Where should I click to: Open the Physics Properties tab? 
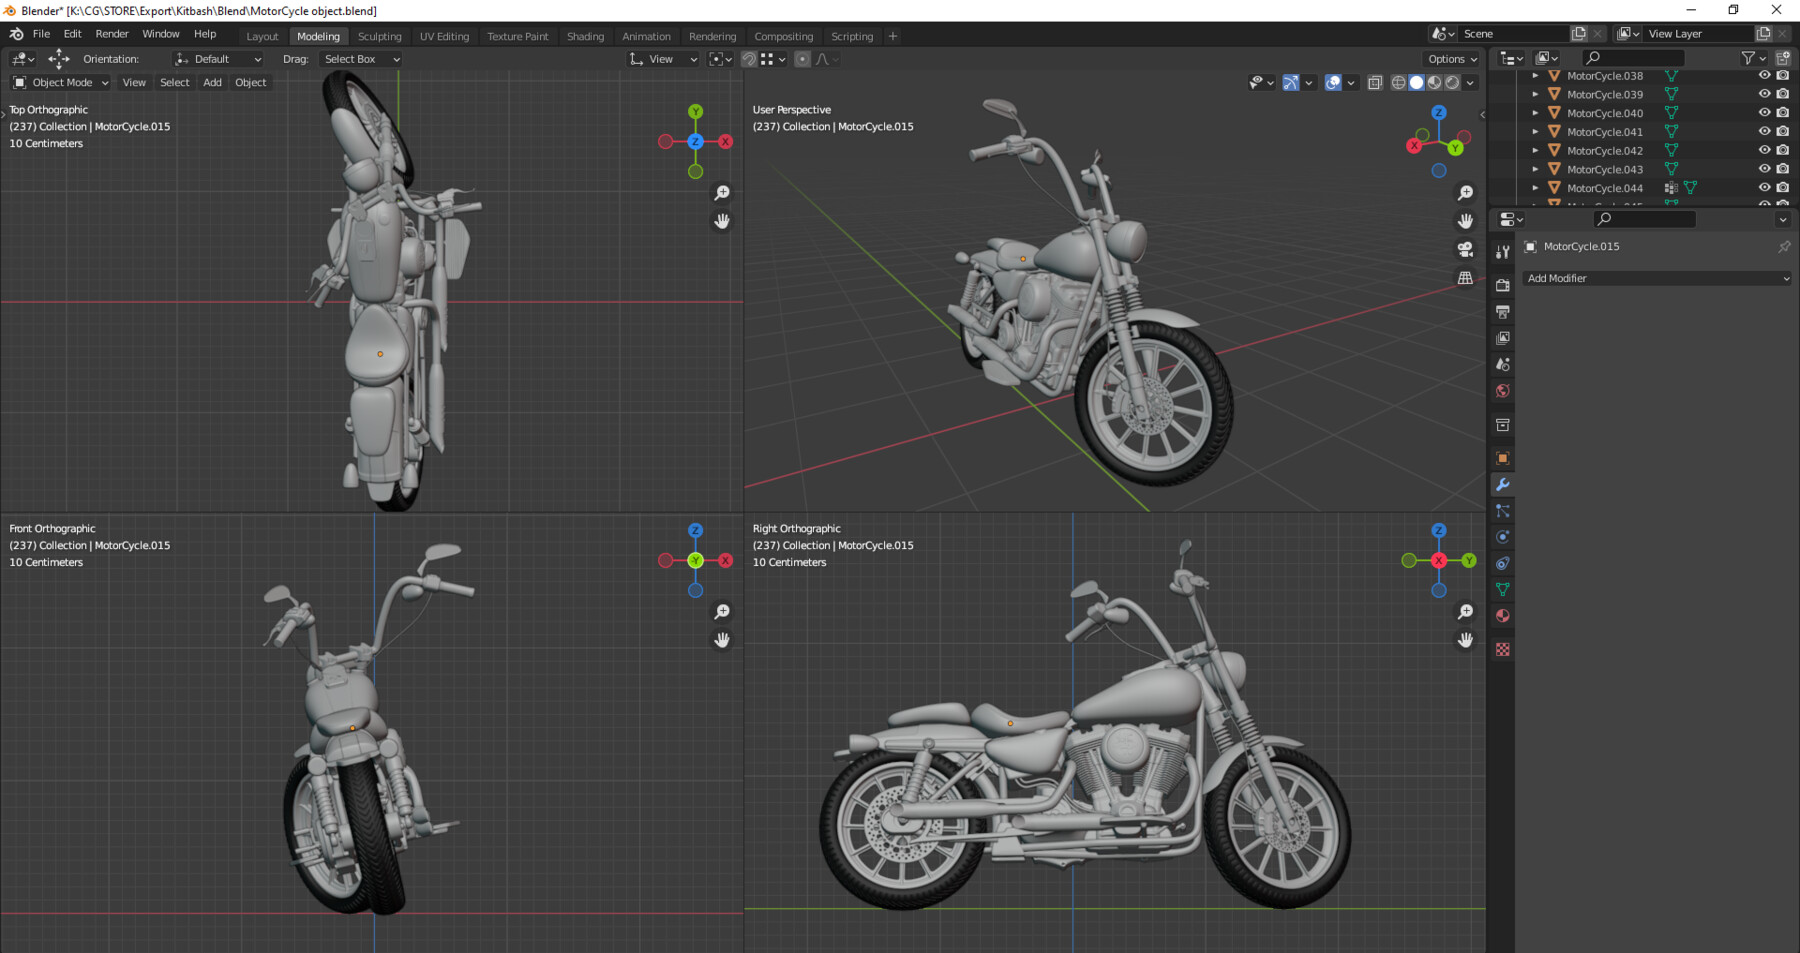coord(1502,536)
